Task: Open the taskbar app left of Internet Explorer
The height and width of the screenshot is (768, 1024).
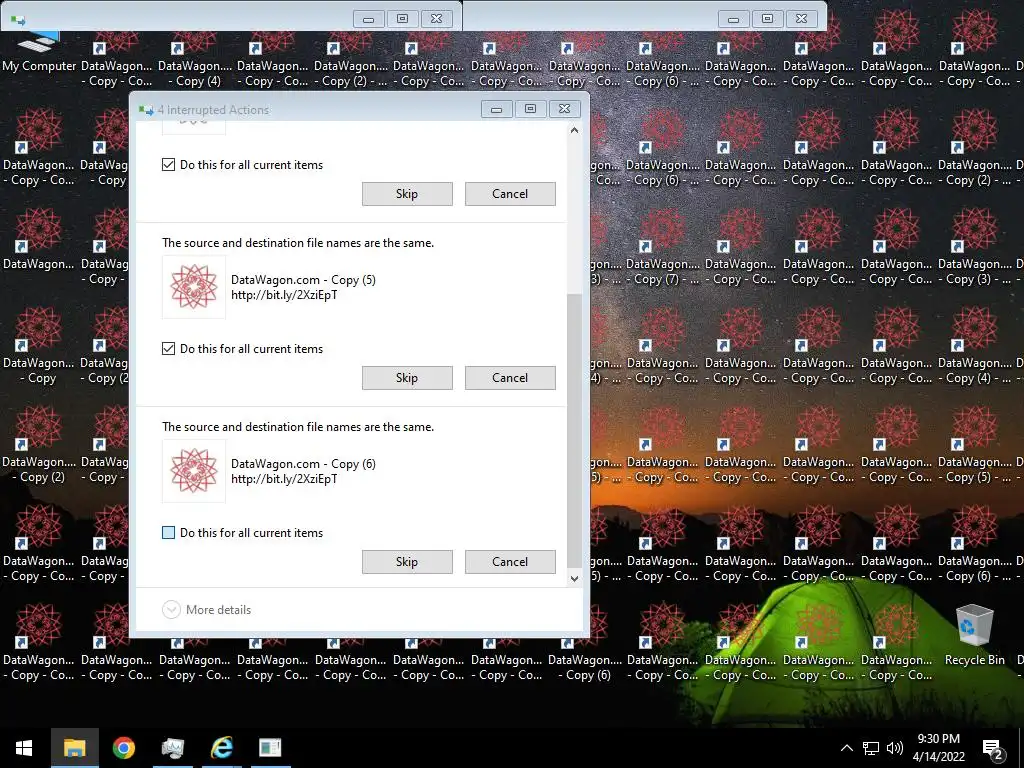Action: [172, 748]
